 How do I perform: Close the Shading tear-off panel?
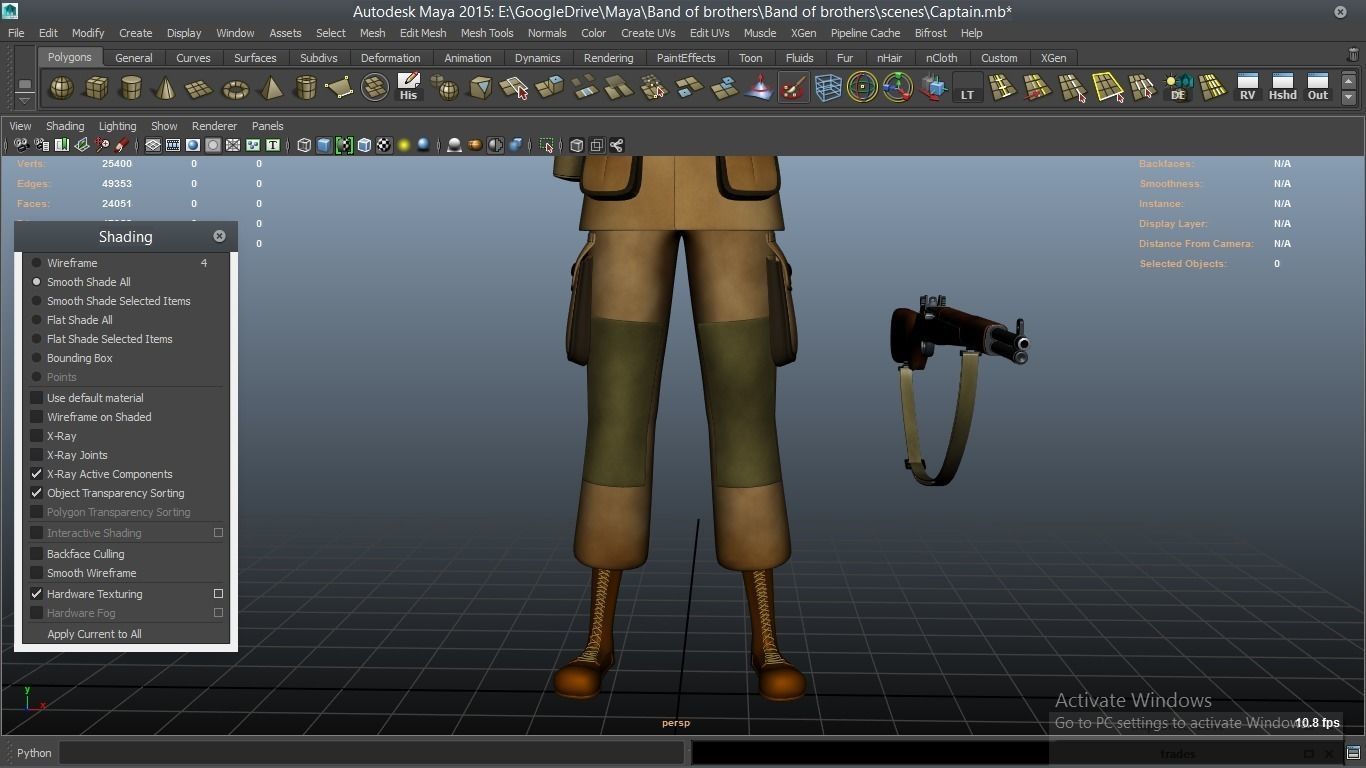click(x=219, y=236)
